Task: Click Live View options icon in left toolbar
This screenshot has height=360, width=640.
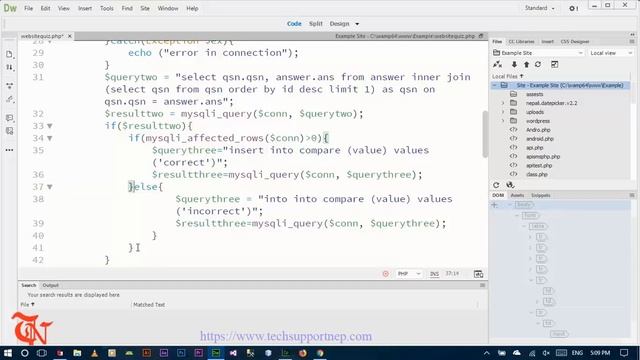Action: 9,86
